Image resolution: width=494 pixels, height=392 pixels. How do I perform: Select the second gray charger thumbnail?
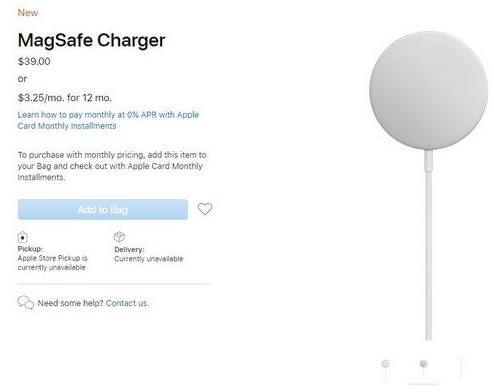point(424,369)
